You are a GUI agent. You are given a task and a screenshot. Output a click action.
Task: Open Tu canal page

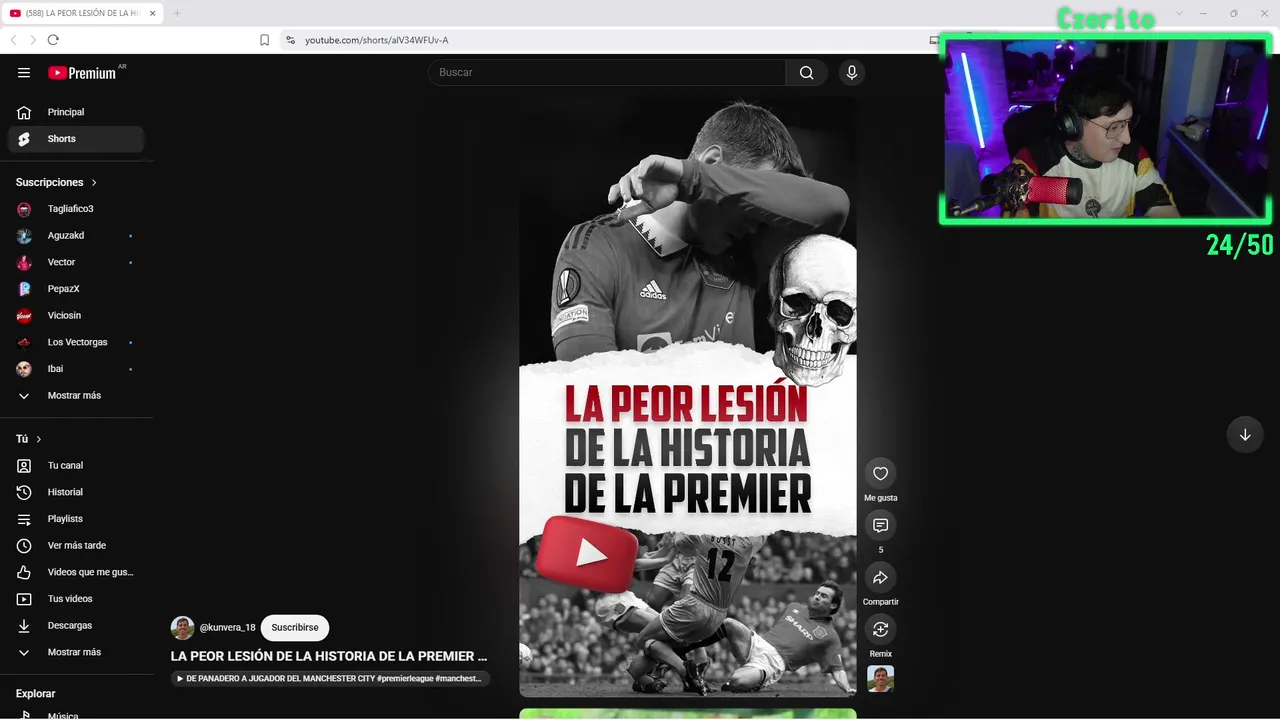[x=76, y=465]
